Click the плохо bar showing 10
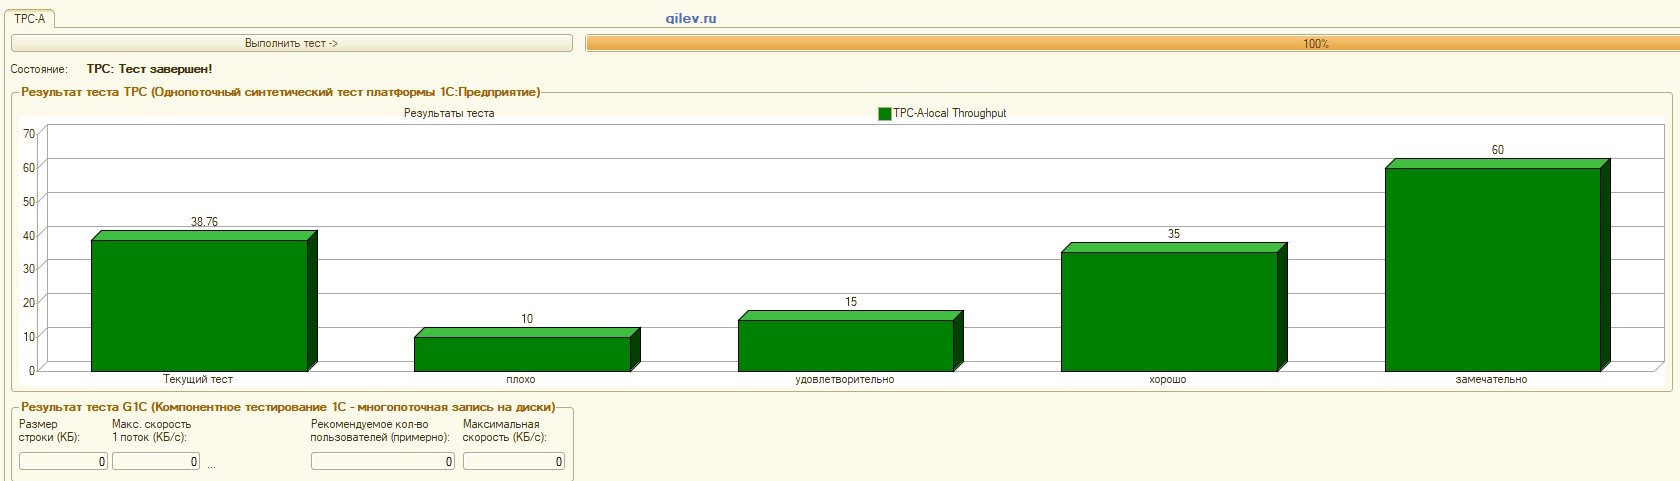 (522, 353)
